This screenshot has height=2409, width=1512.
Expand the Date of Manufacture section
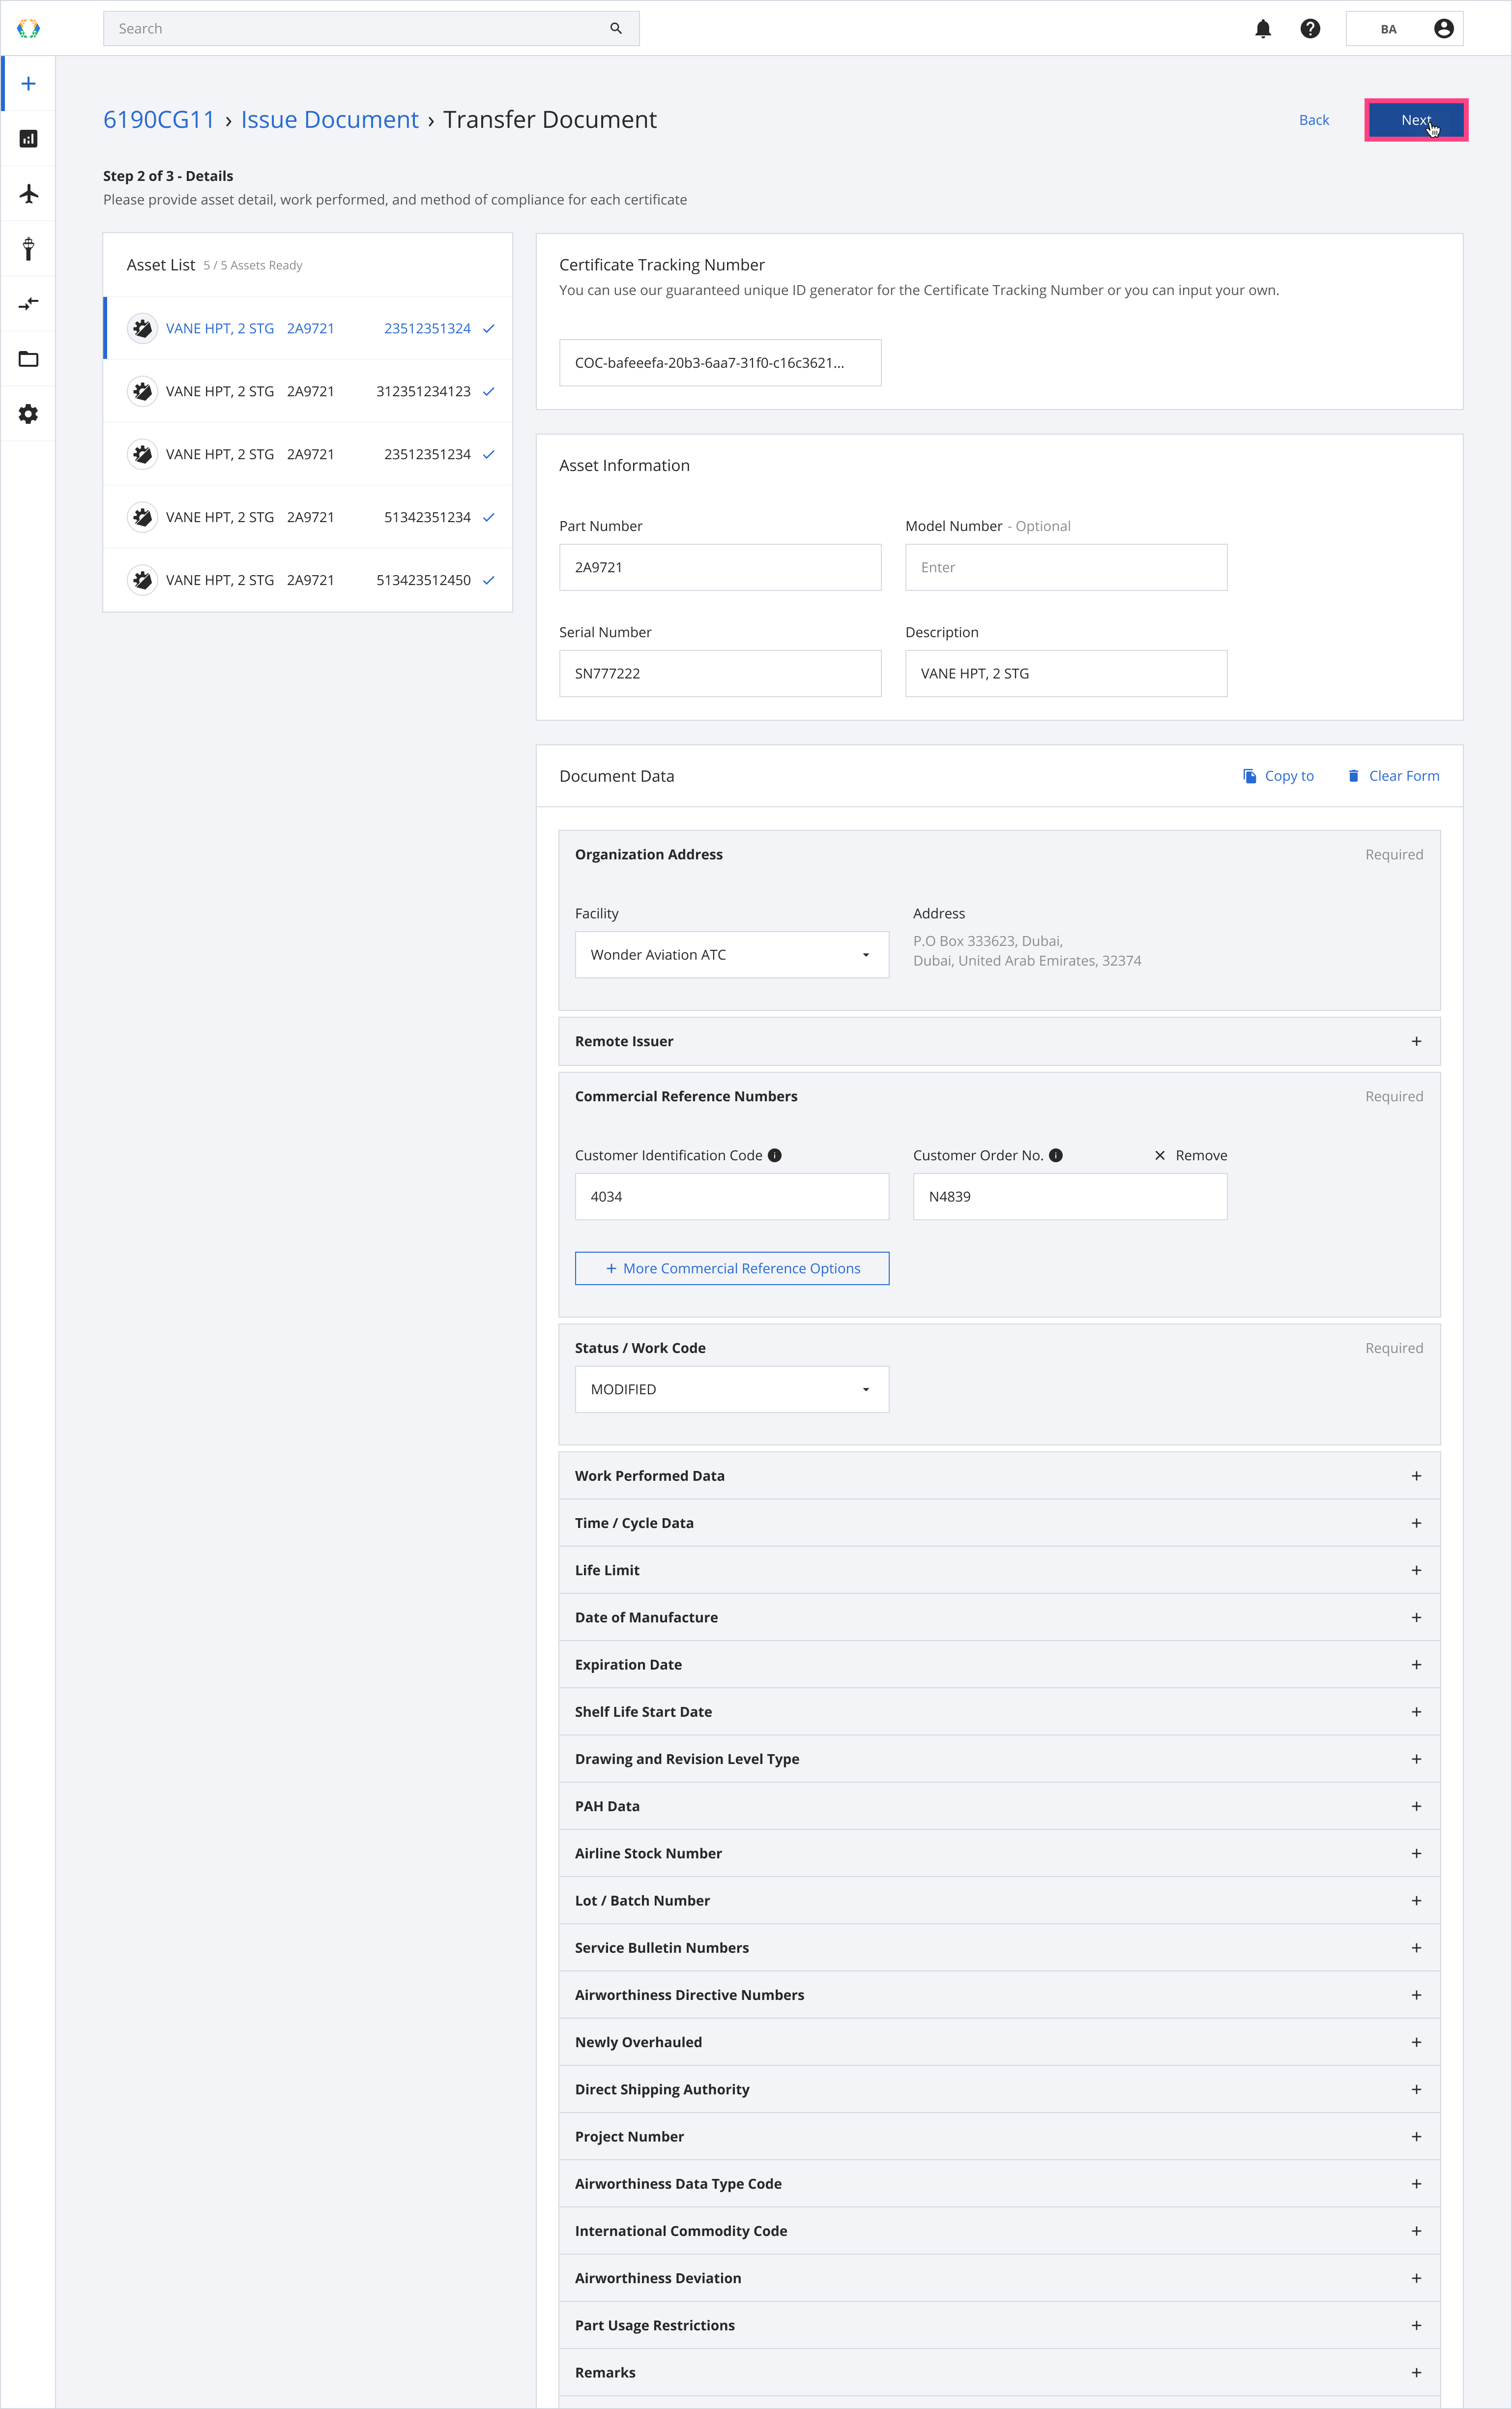point(999,1617)
